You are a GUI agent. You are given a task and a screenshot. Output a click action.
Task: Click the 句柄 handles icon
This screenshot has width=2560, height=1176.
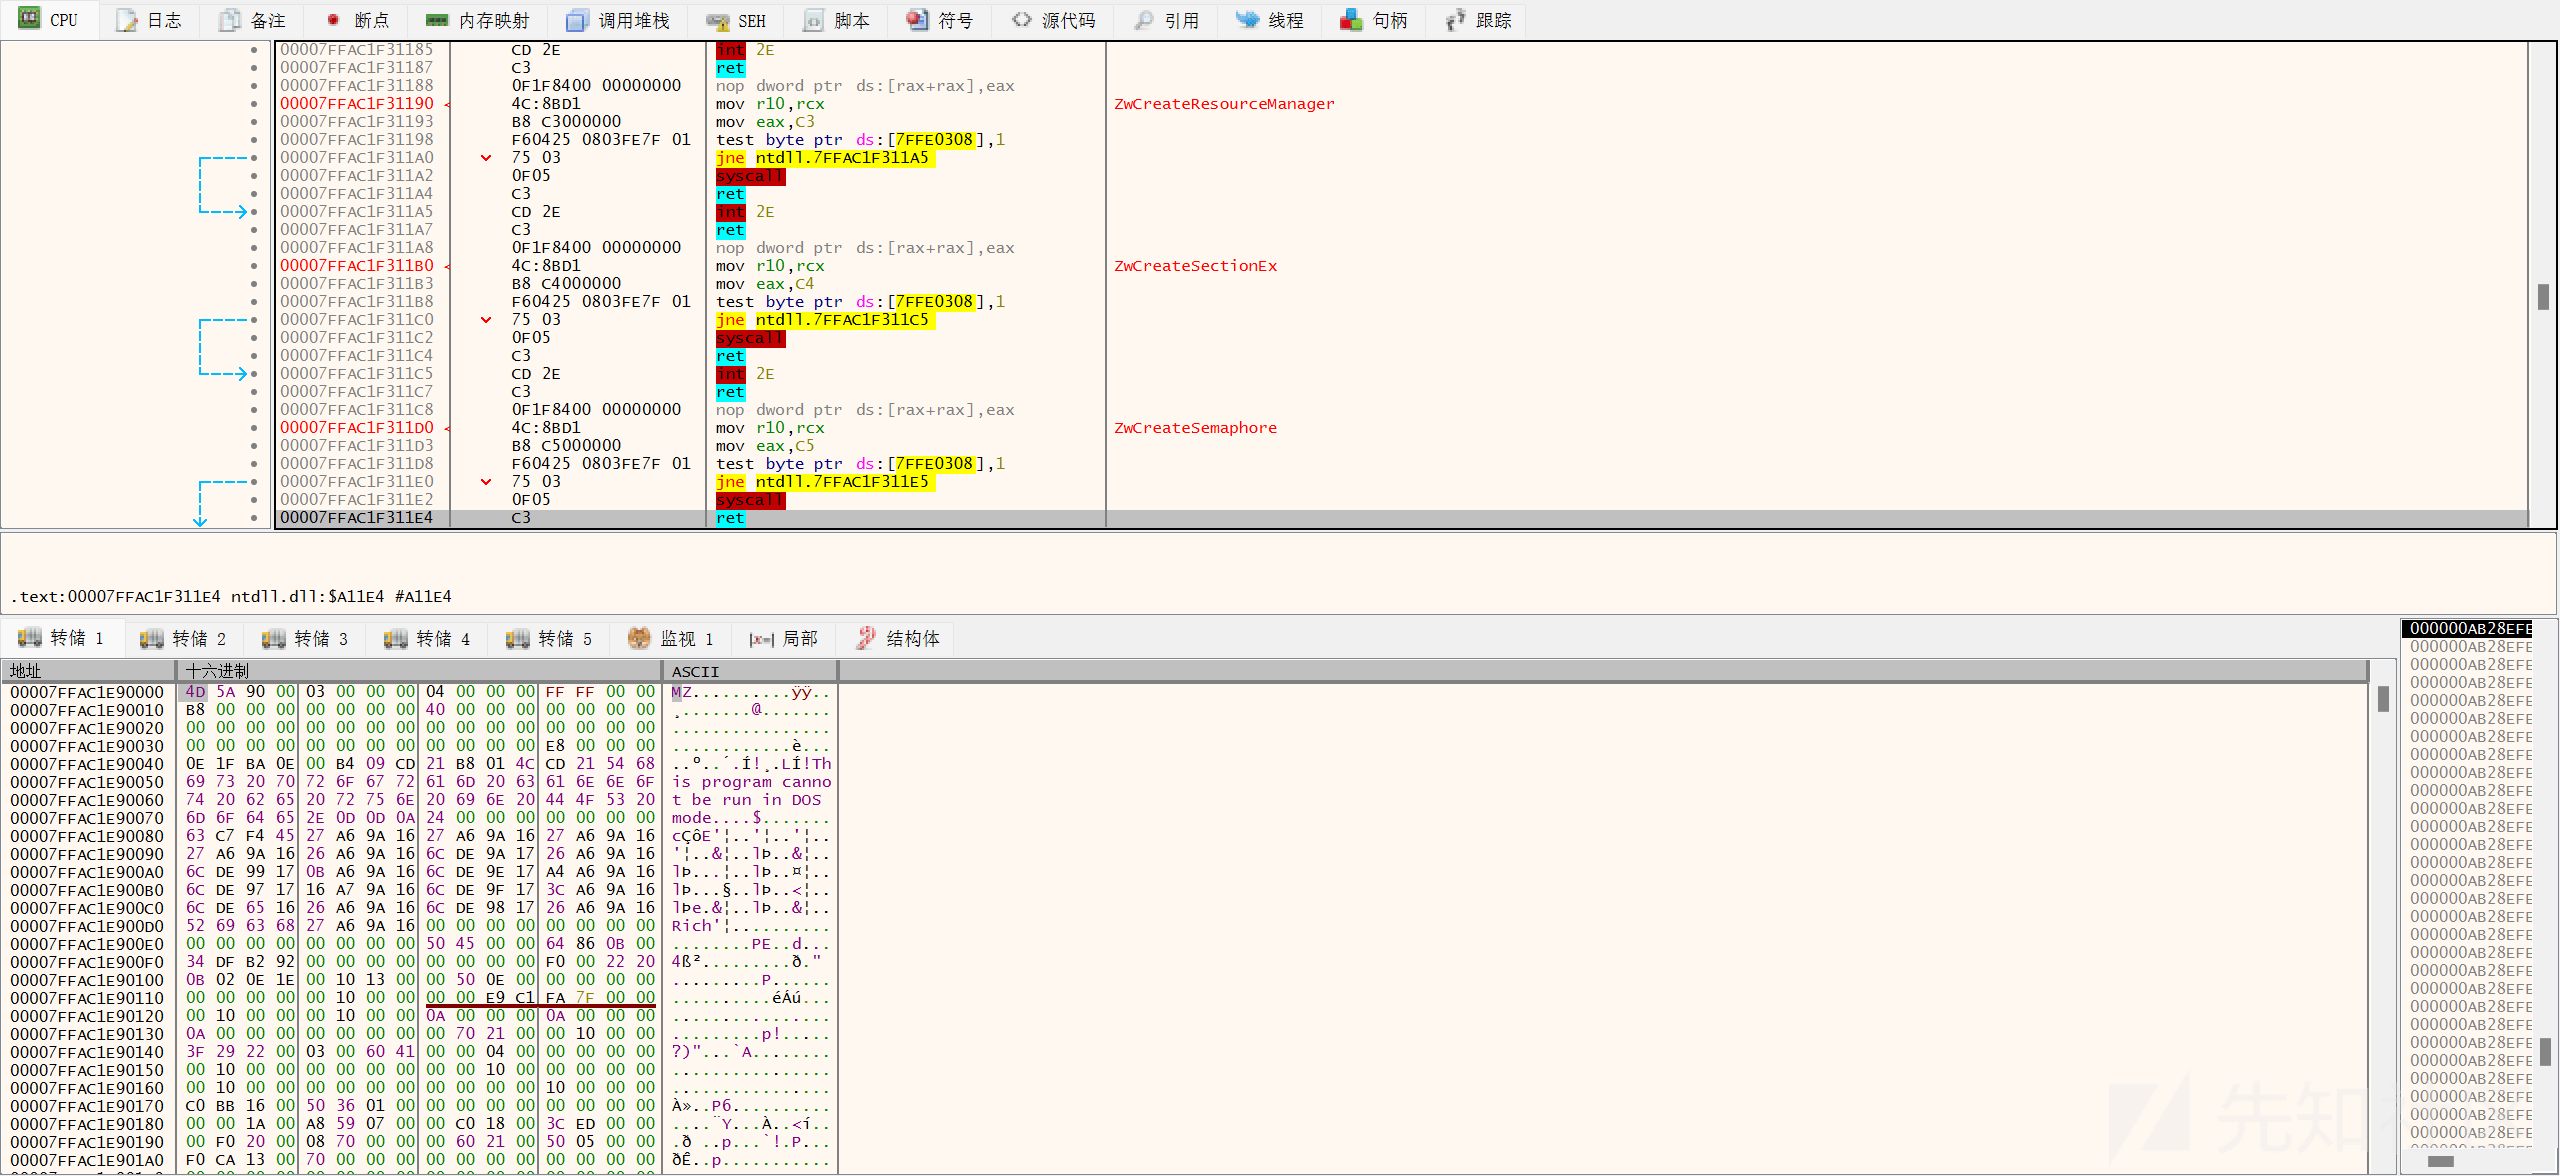pos(1351,20)
